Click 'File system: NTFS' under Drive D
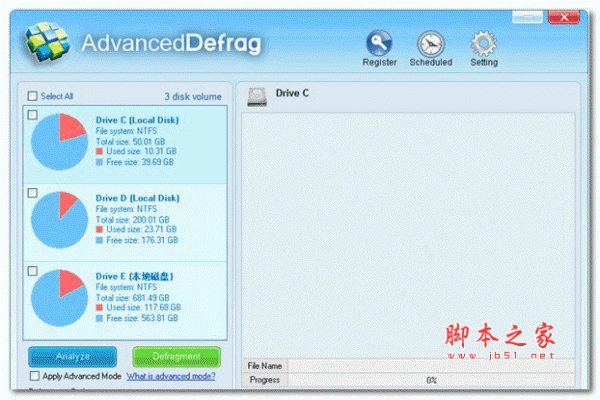Image resolution: width=600 pixels, height=400 pixels. click(126, 209)
